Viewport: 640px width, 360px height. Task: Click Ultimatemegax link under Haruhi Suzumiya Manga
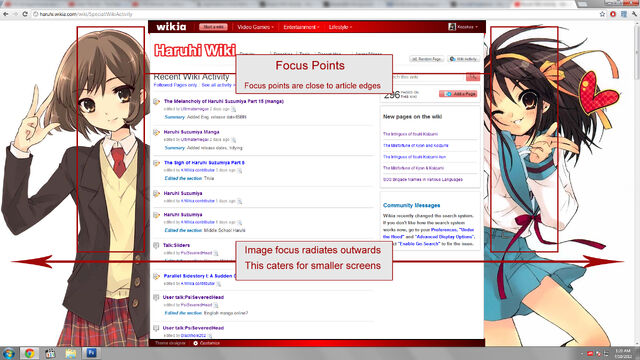(x=195, y=140)
